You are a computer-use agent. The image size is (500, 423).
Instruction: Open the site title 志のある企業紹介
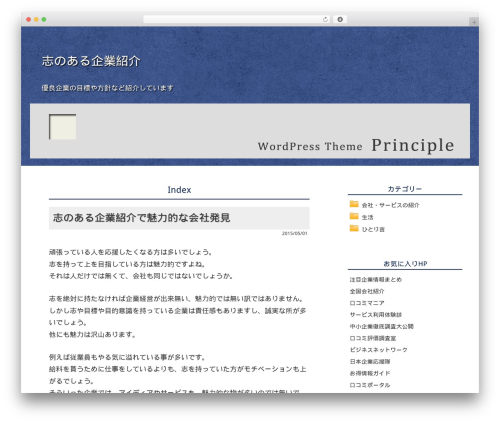(91, 61)
